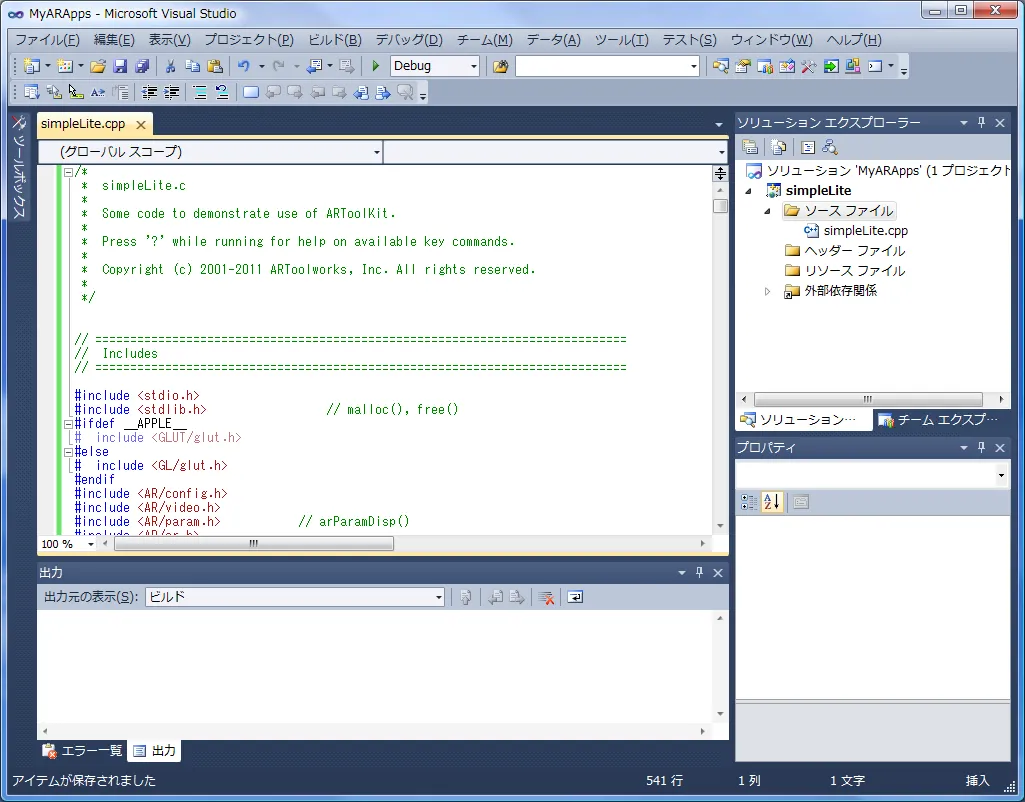Click the Solution Explorer horizontal scrollbar
The width and height of the screenshot is (1025, 802).
point(868,399)
